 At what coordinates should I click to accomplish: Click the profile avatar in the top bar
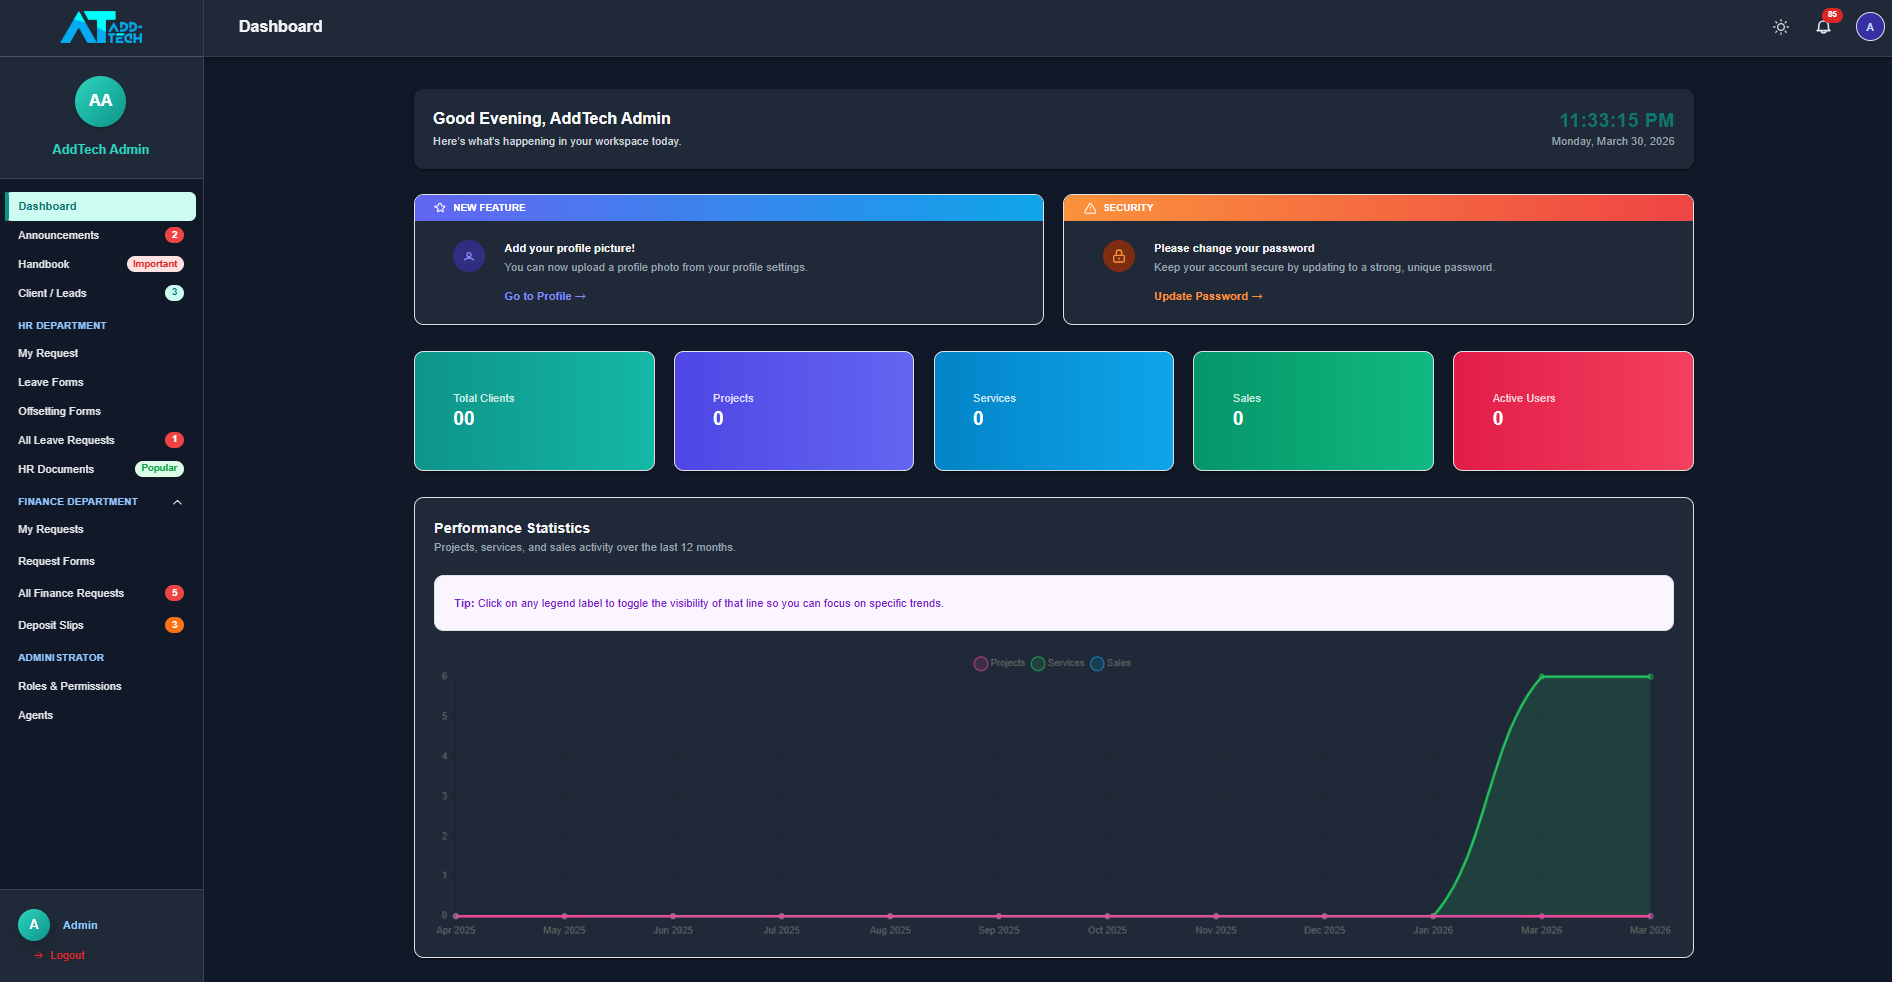[1869, 26]
